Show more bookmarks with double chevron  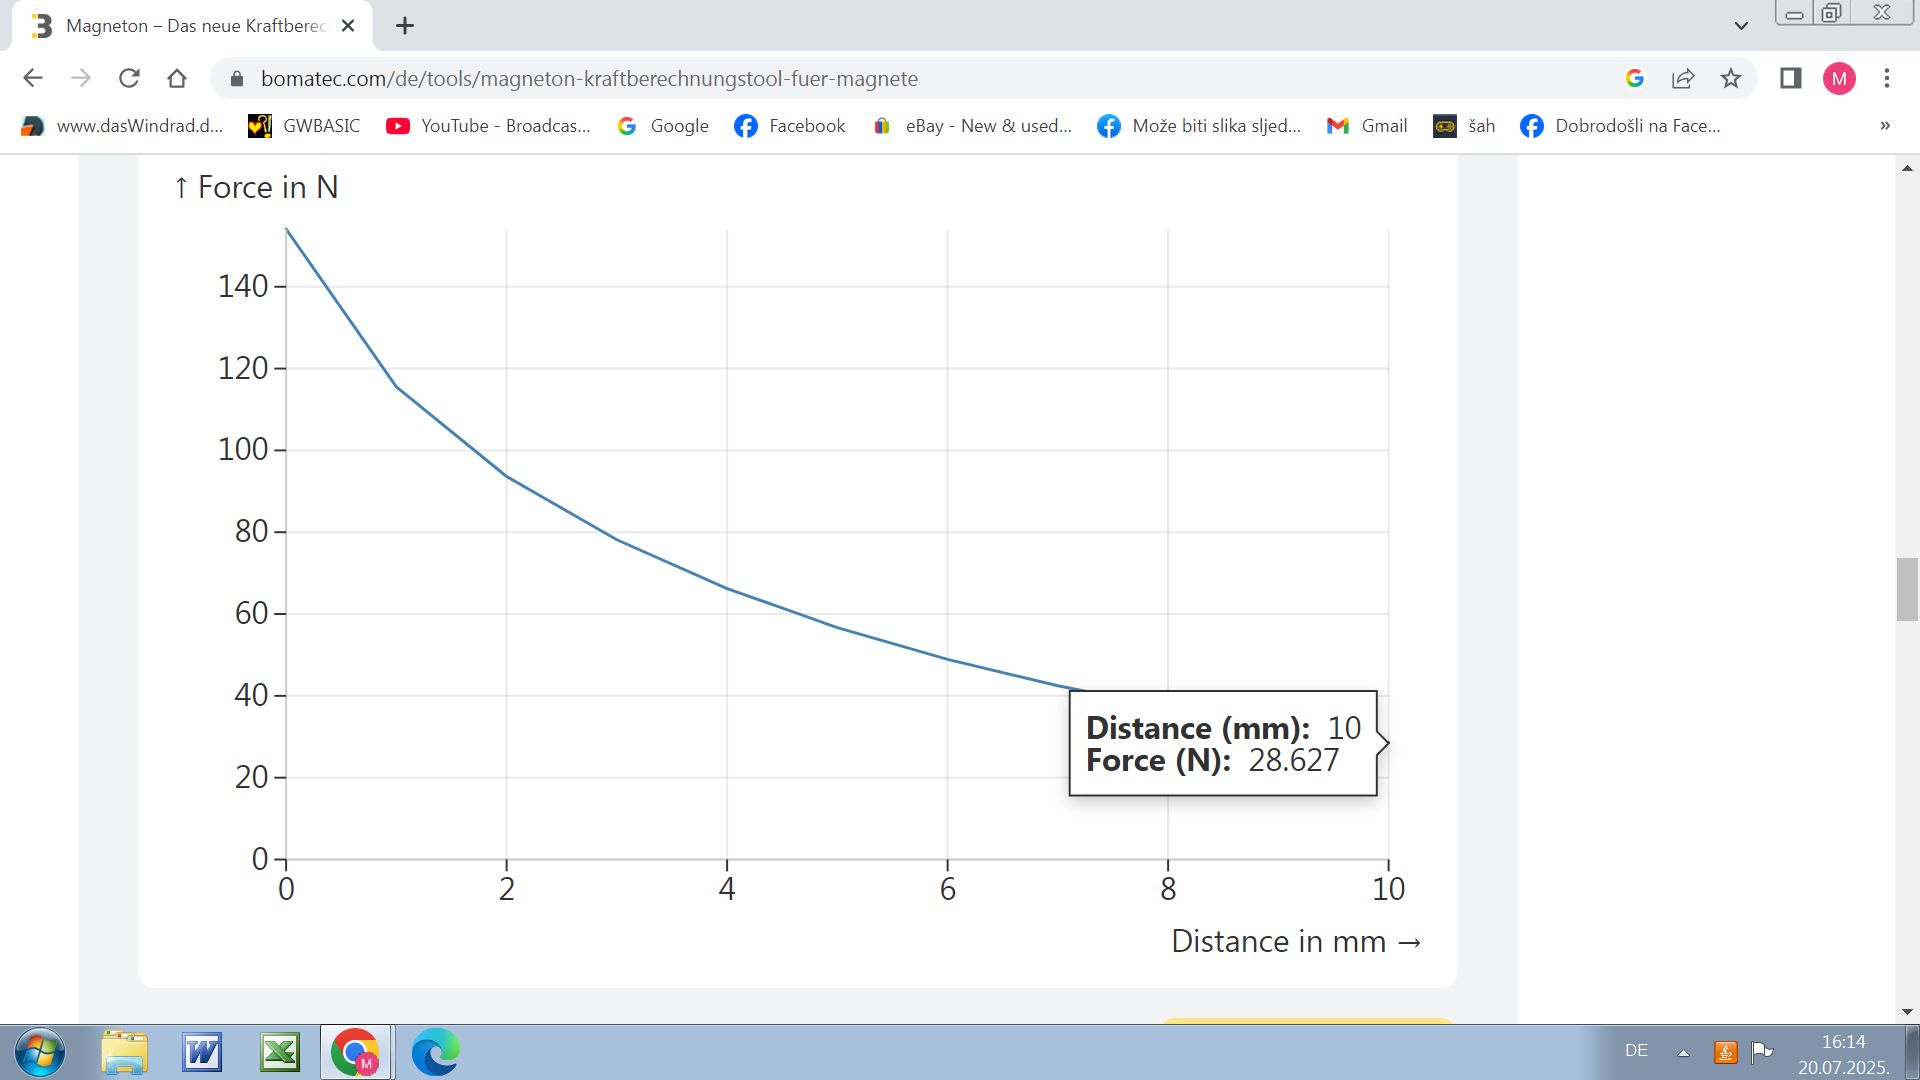coord(1885,126)
